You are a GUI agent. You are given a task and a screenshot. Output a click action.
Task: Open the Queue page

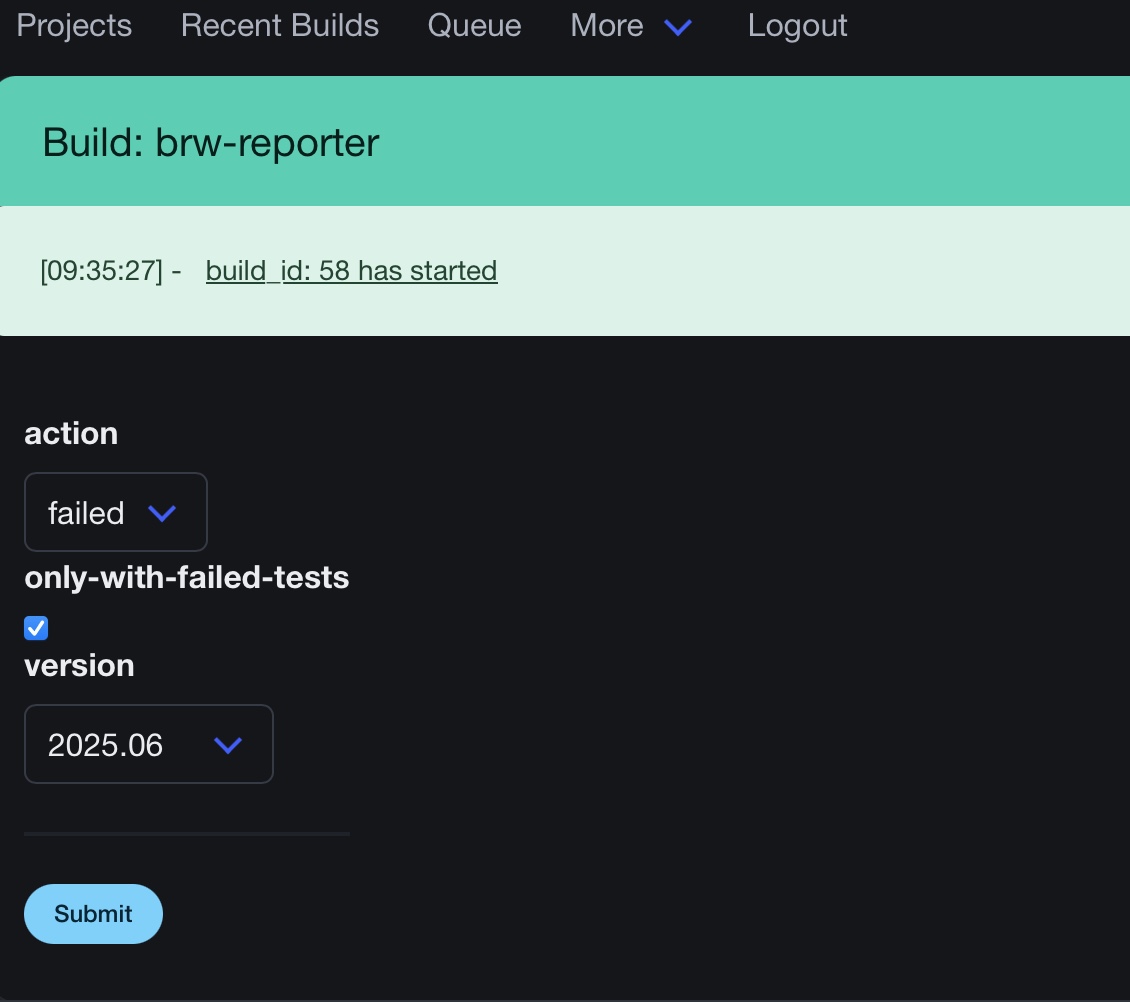(474, 26)
